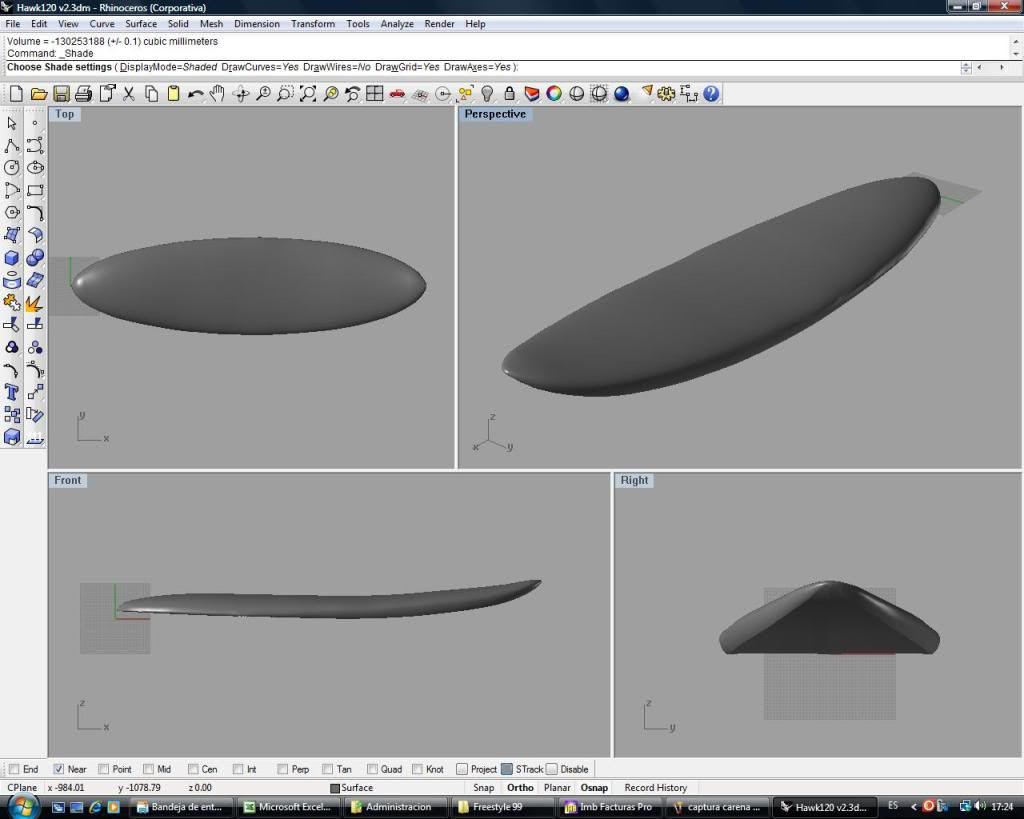Click the Top viewport title
The height and width of the screenshot is (819, 1024).
pos(65,114)
